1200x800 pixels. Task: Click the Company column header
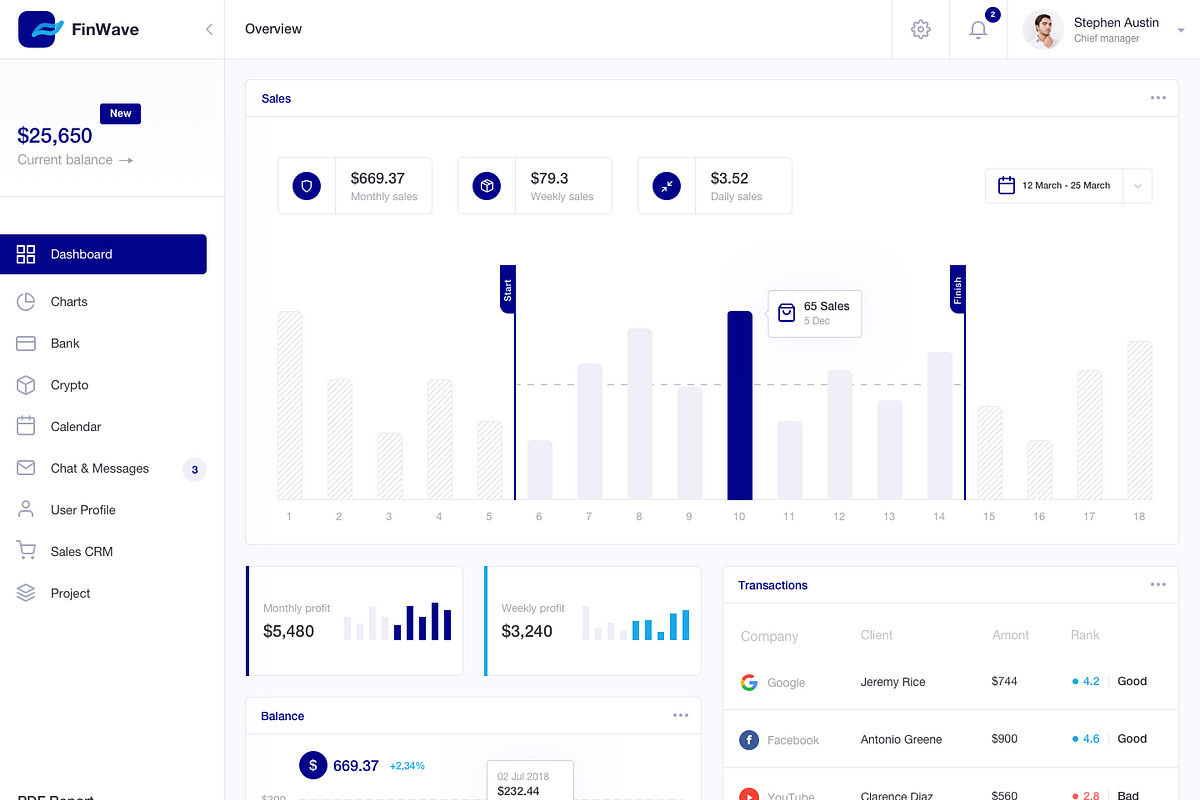[769, 636]
